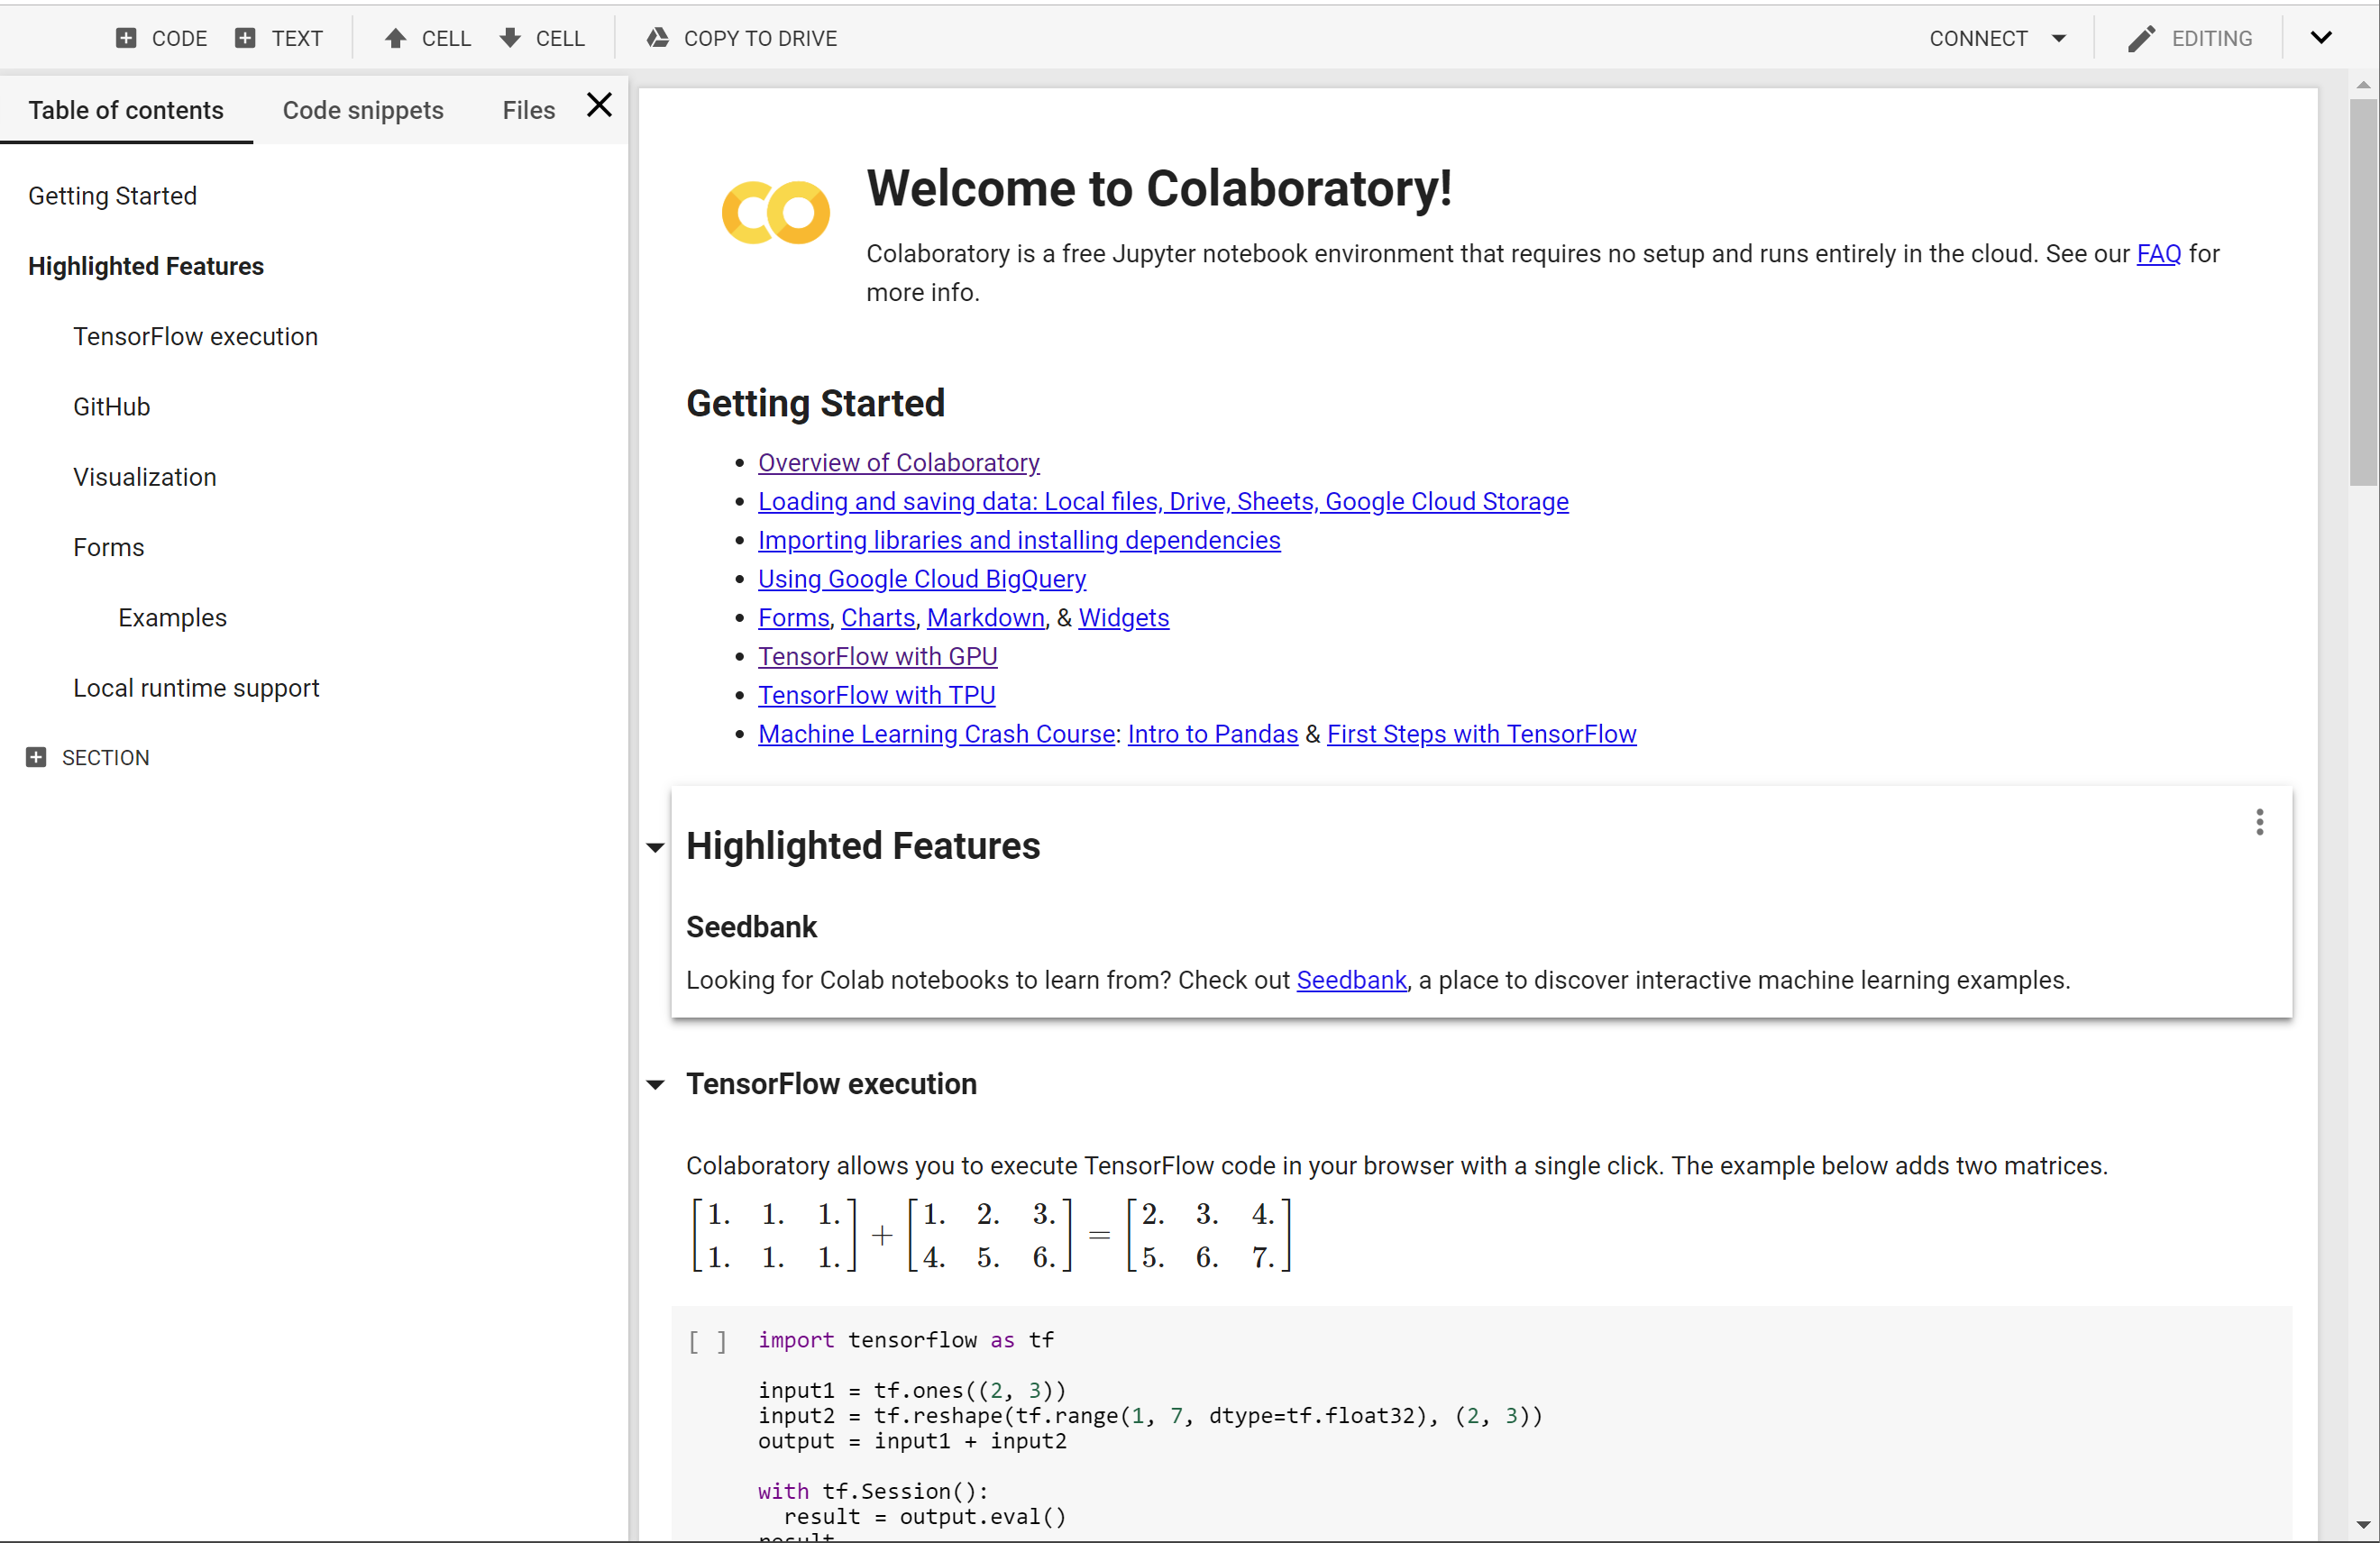The height and width of the screenshot is (1543, 2380).
Task: Close the side panel with the X
Action: tap(599, 105)
